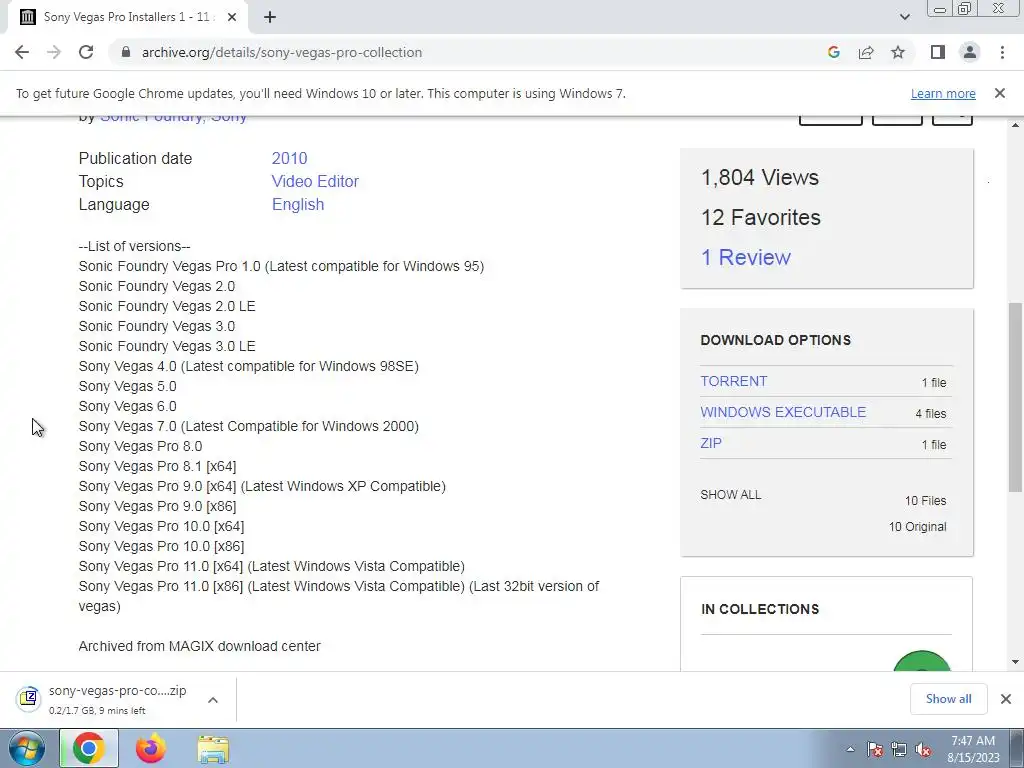Image resolution: width=1024 pixels, height=768 pixels.
Task: Open File Explorer from the taskbar
Action: pyautogui.click(x=213, y=749)
